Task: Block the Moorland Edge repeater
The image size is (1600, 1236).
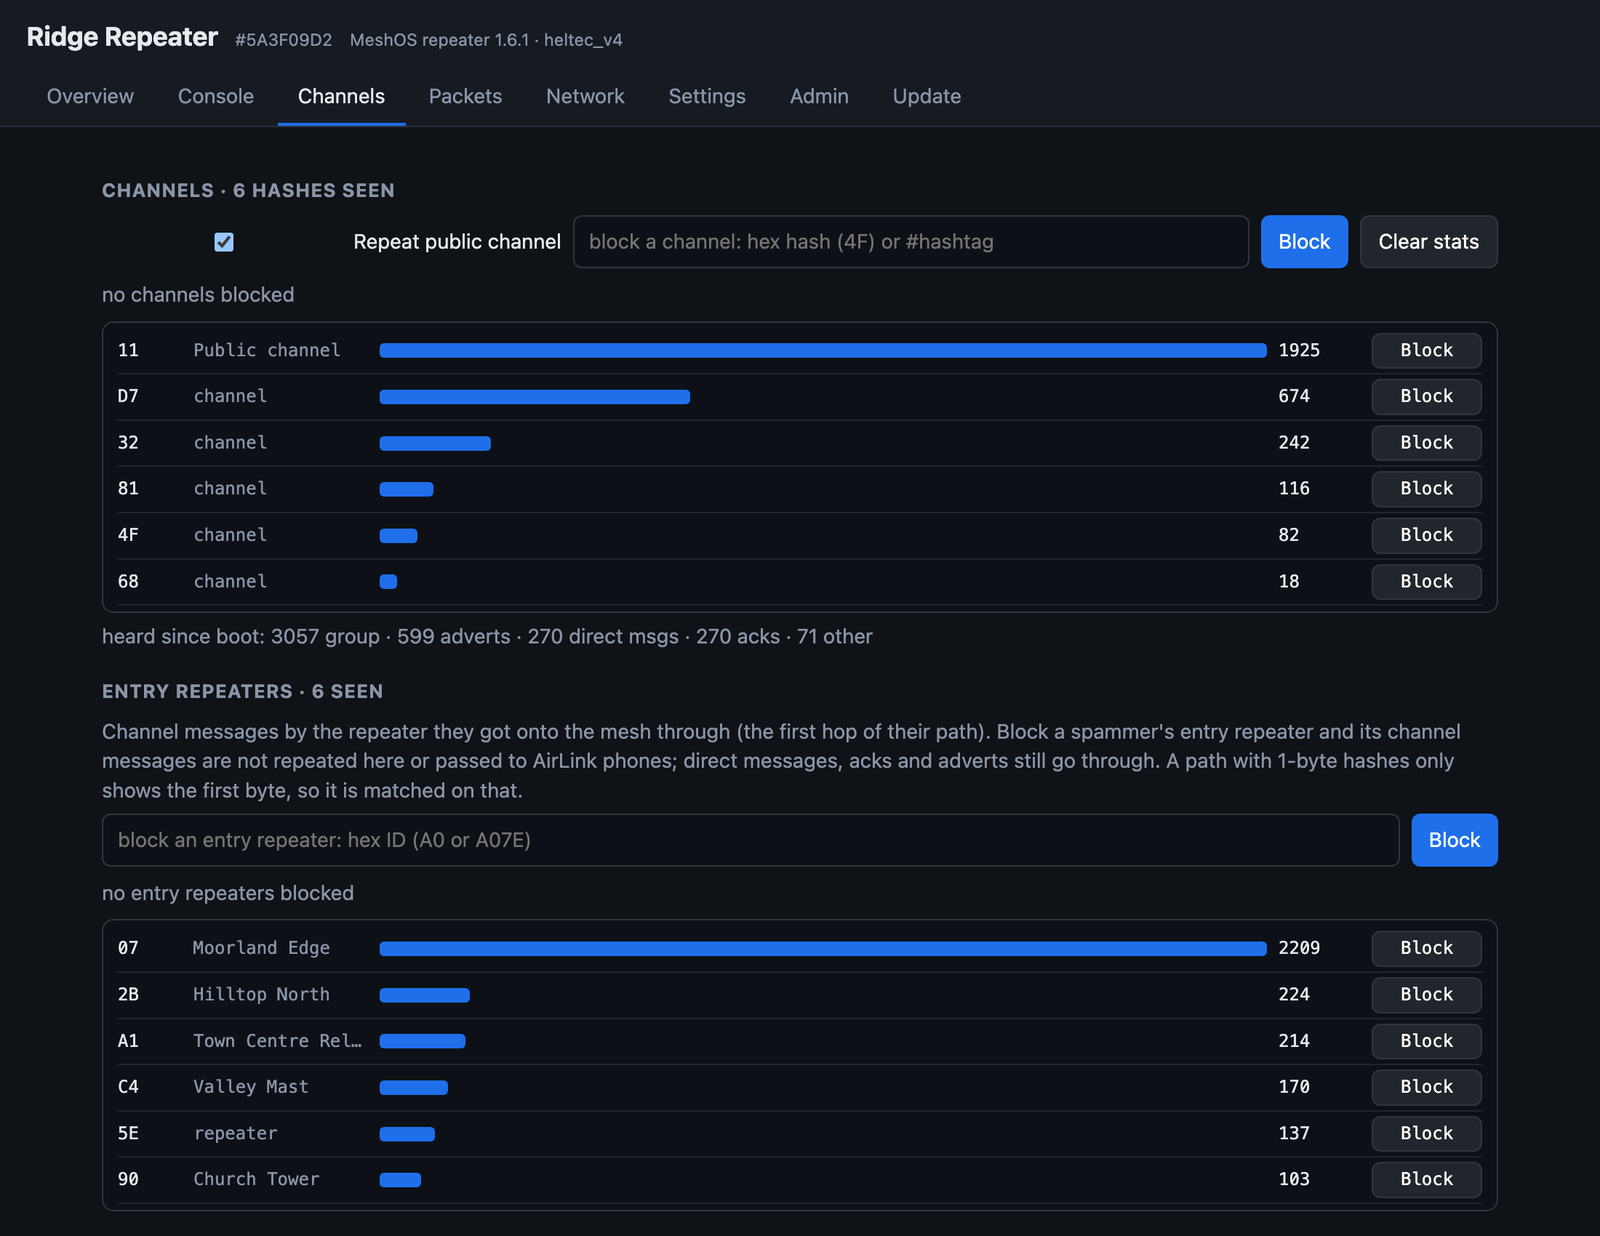Action: tap(1426, 948)
